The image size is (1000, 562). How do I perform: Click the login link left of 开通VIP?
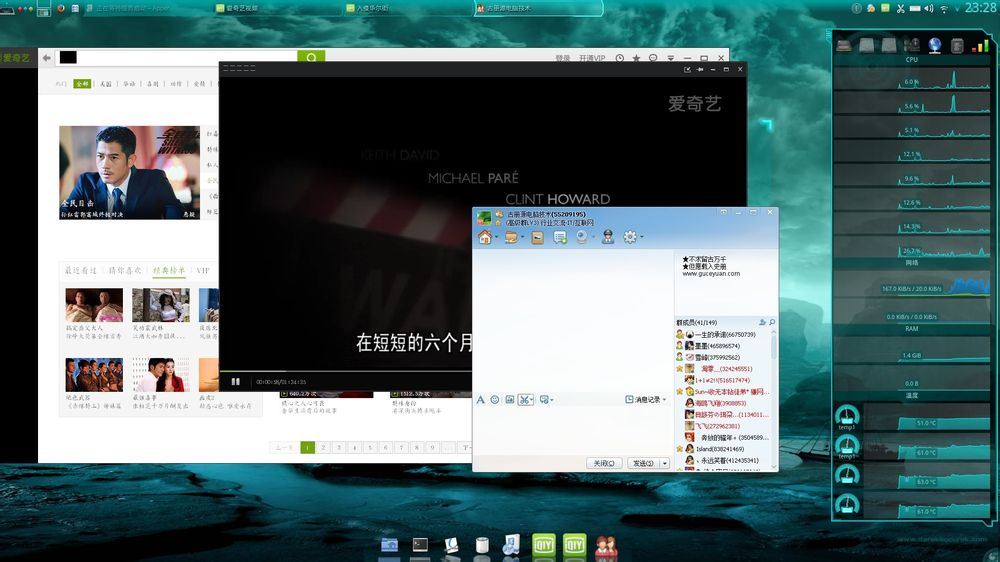point(562,58)
